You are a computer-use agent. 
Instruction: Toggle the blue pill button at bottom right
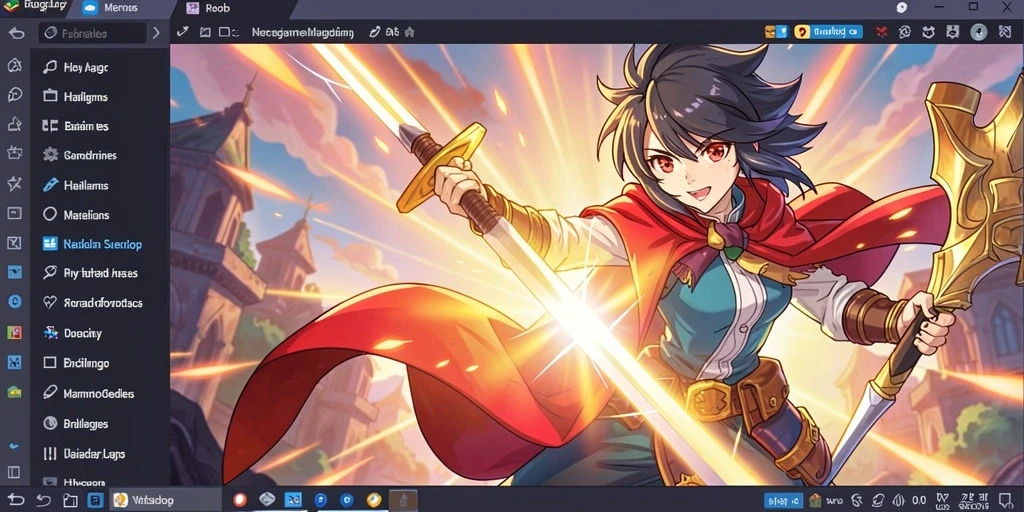coord(784,500)
